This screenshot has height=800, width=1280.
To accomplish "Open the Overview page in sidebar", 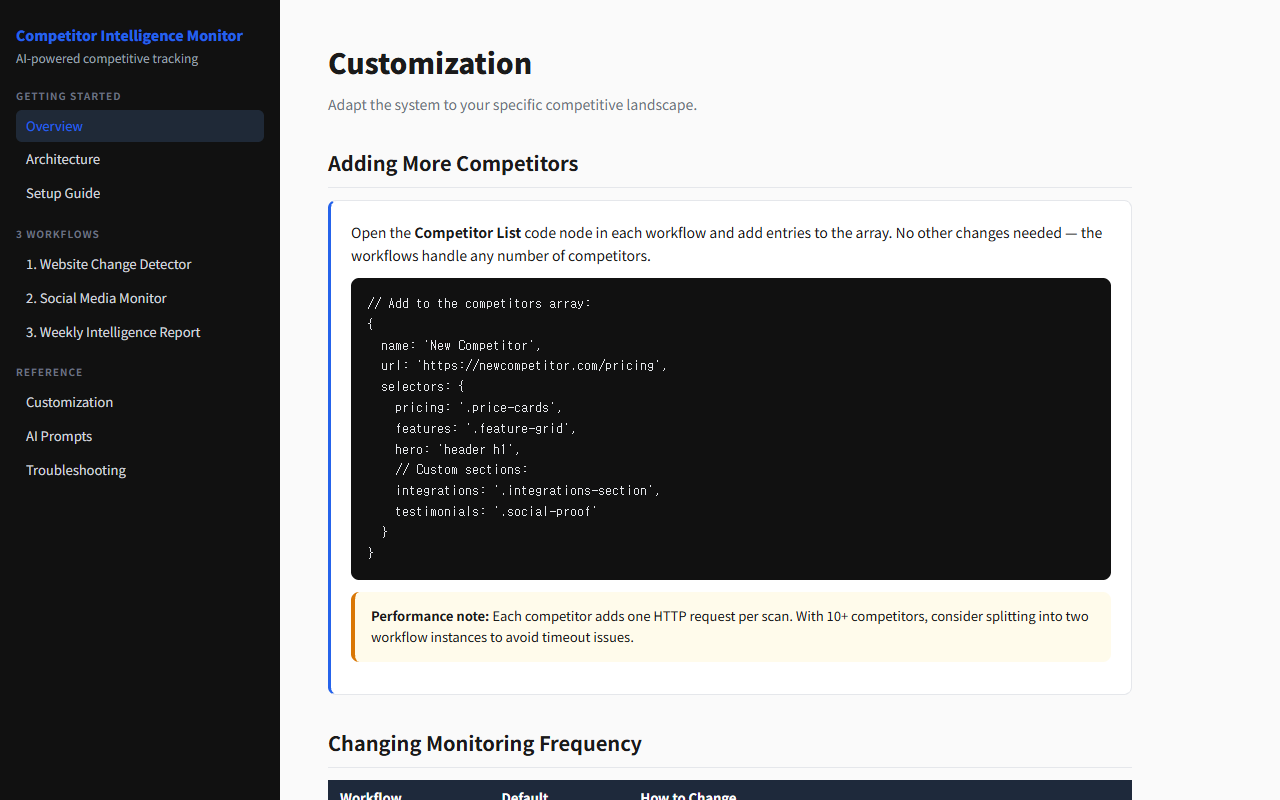I will click(x=54, y=126).
